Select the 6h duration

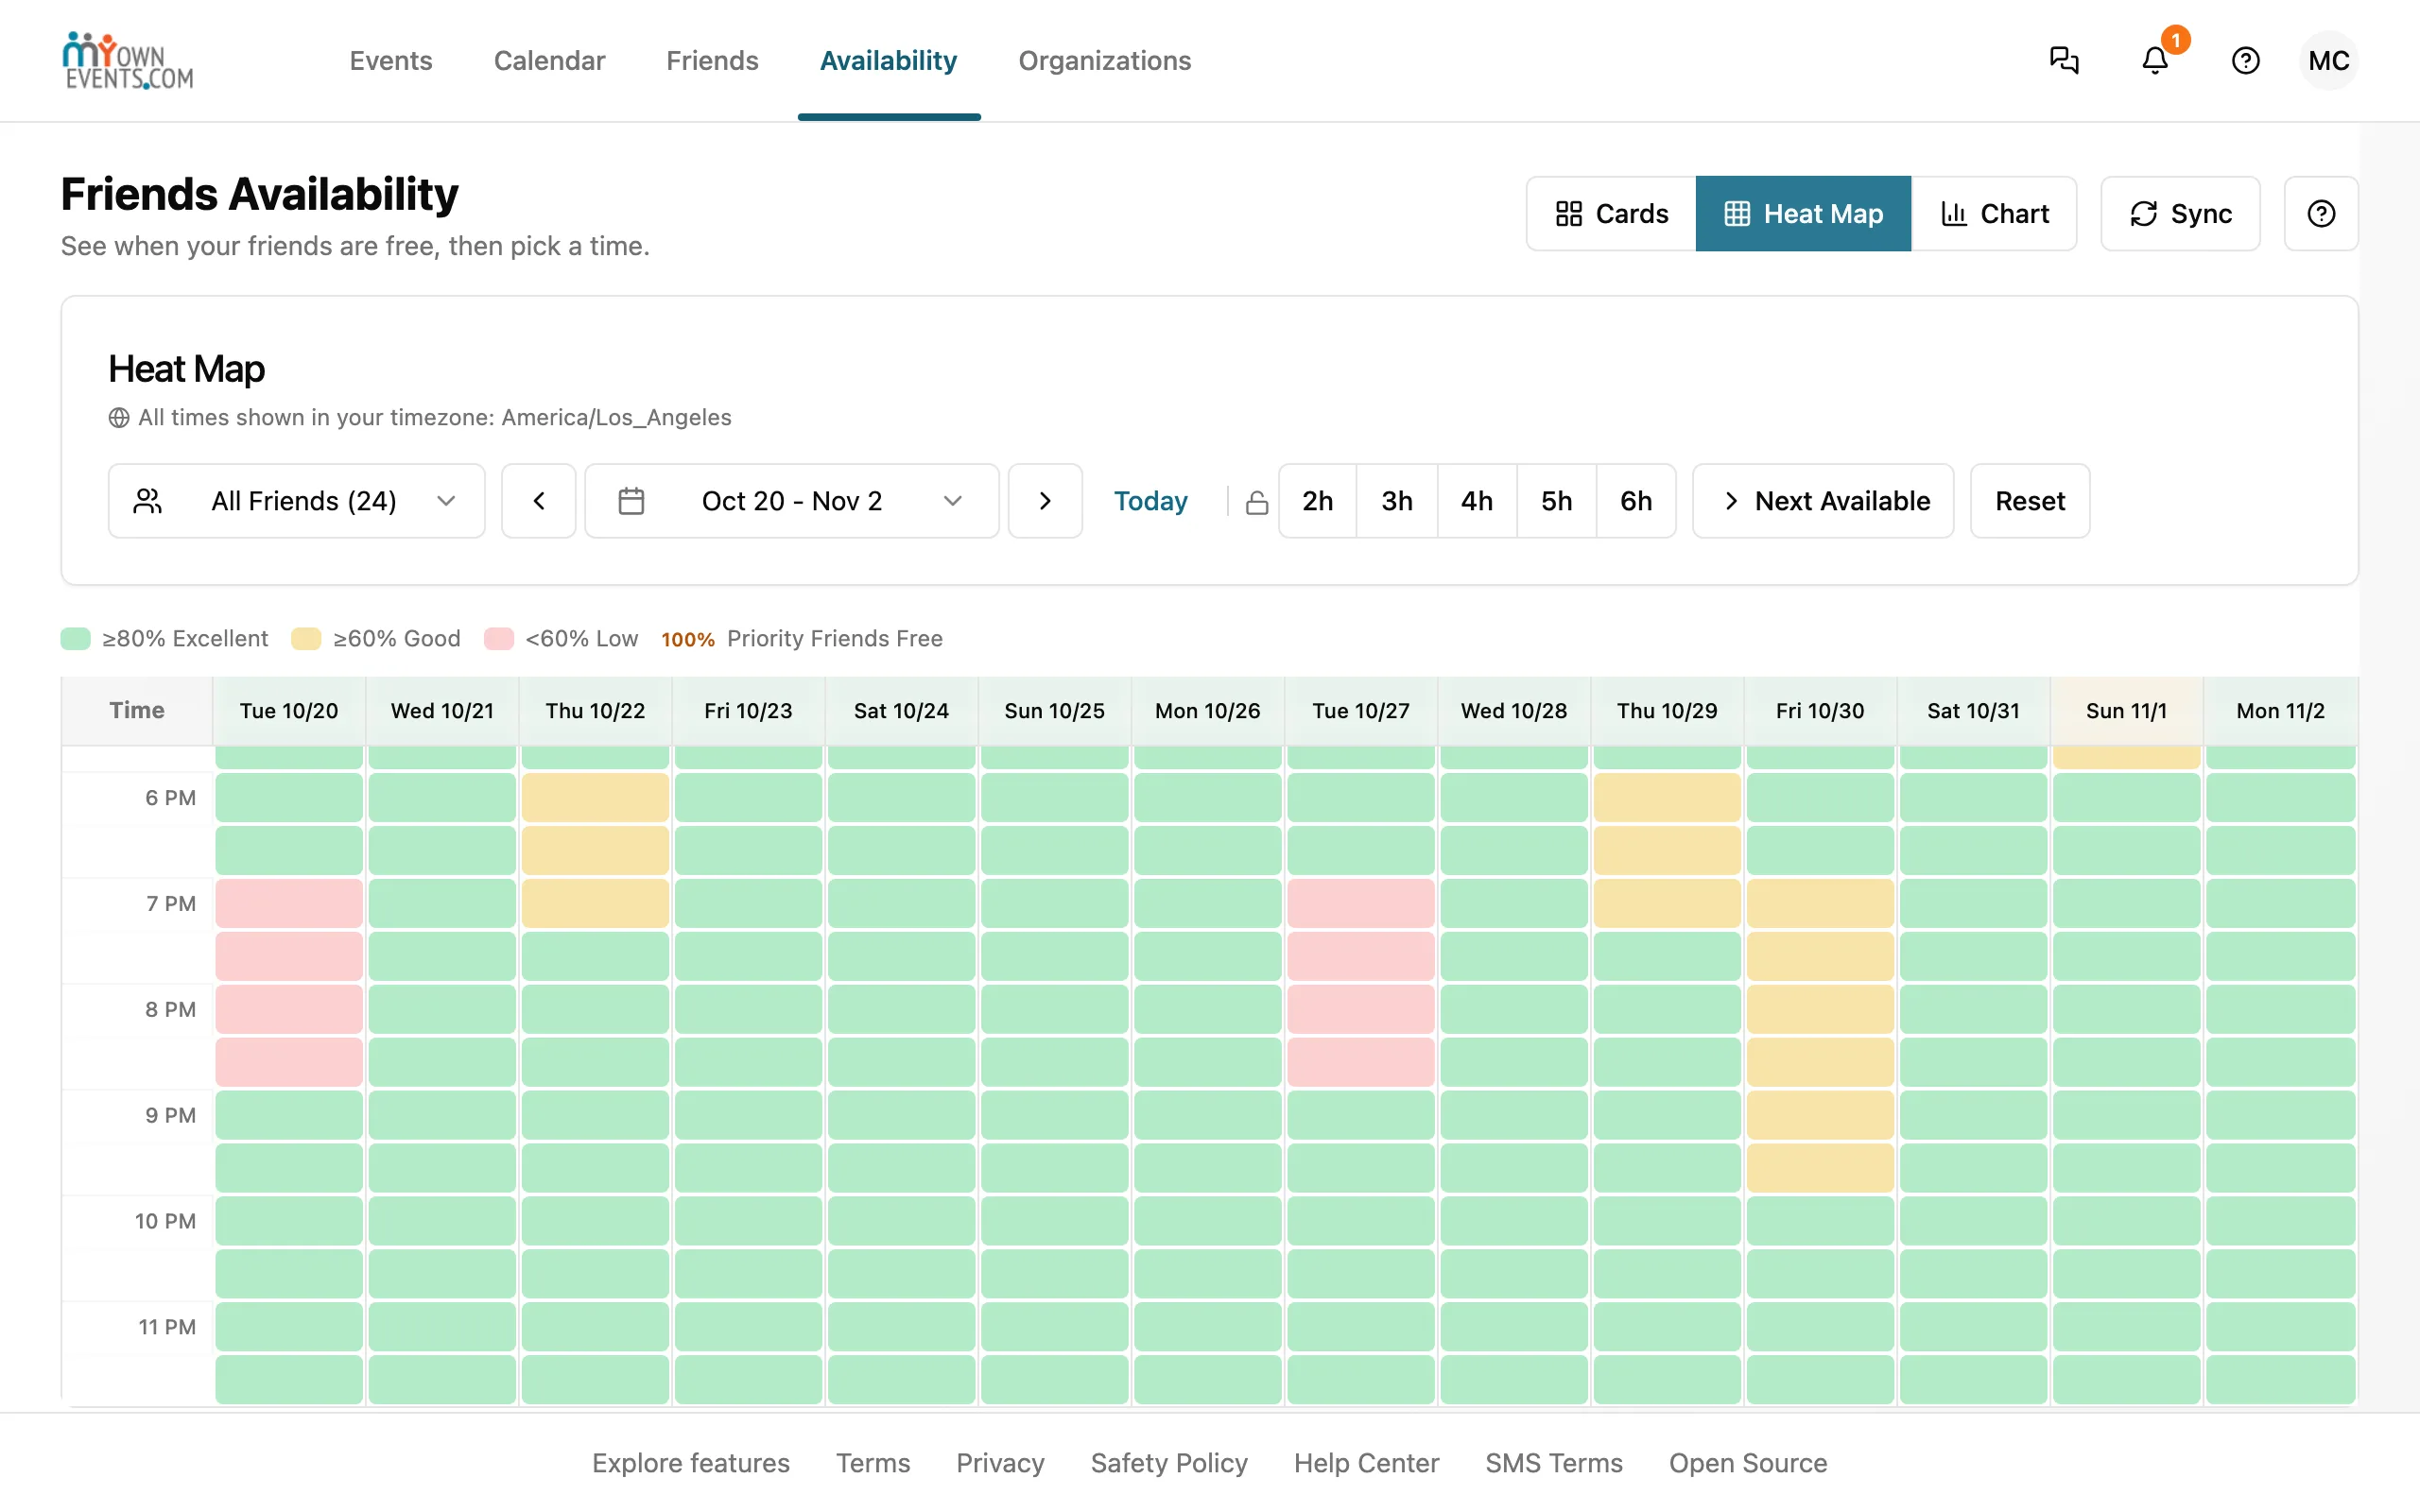(1636, 501)
